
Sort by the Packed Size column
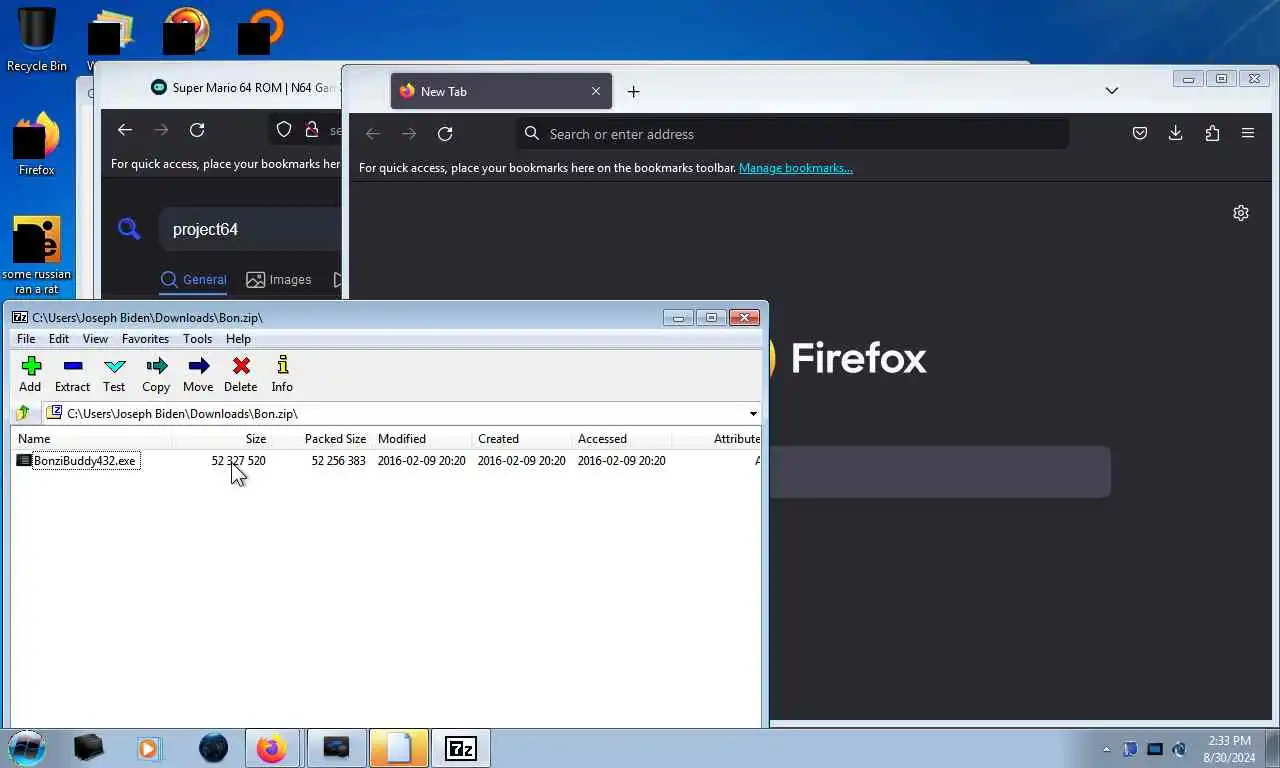(x=321, y=439)
